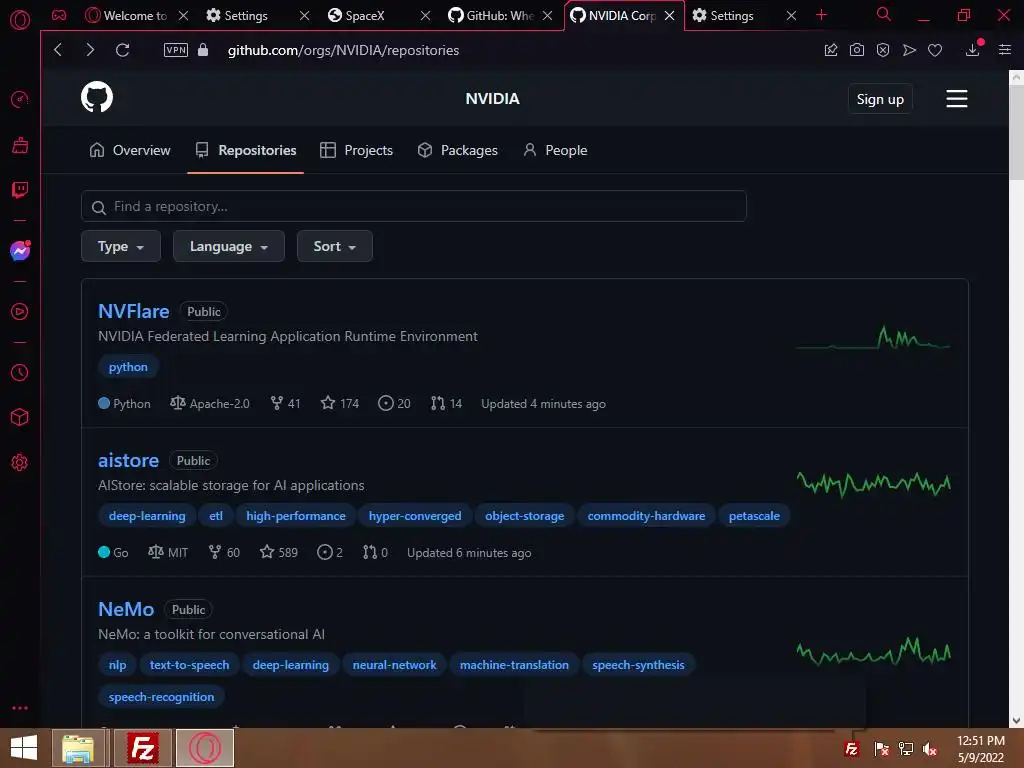Click the python topic tag
1024x768 pixels.
[128, 367]
